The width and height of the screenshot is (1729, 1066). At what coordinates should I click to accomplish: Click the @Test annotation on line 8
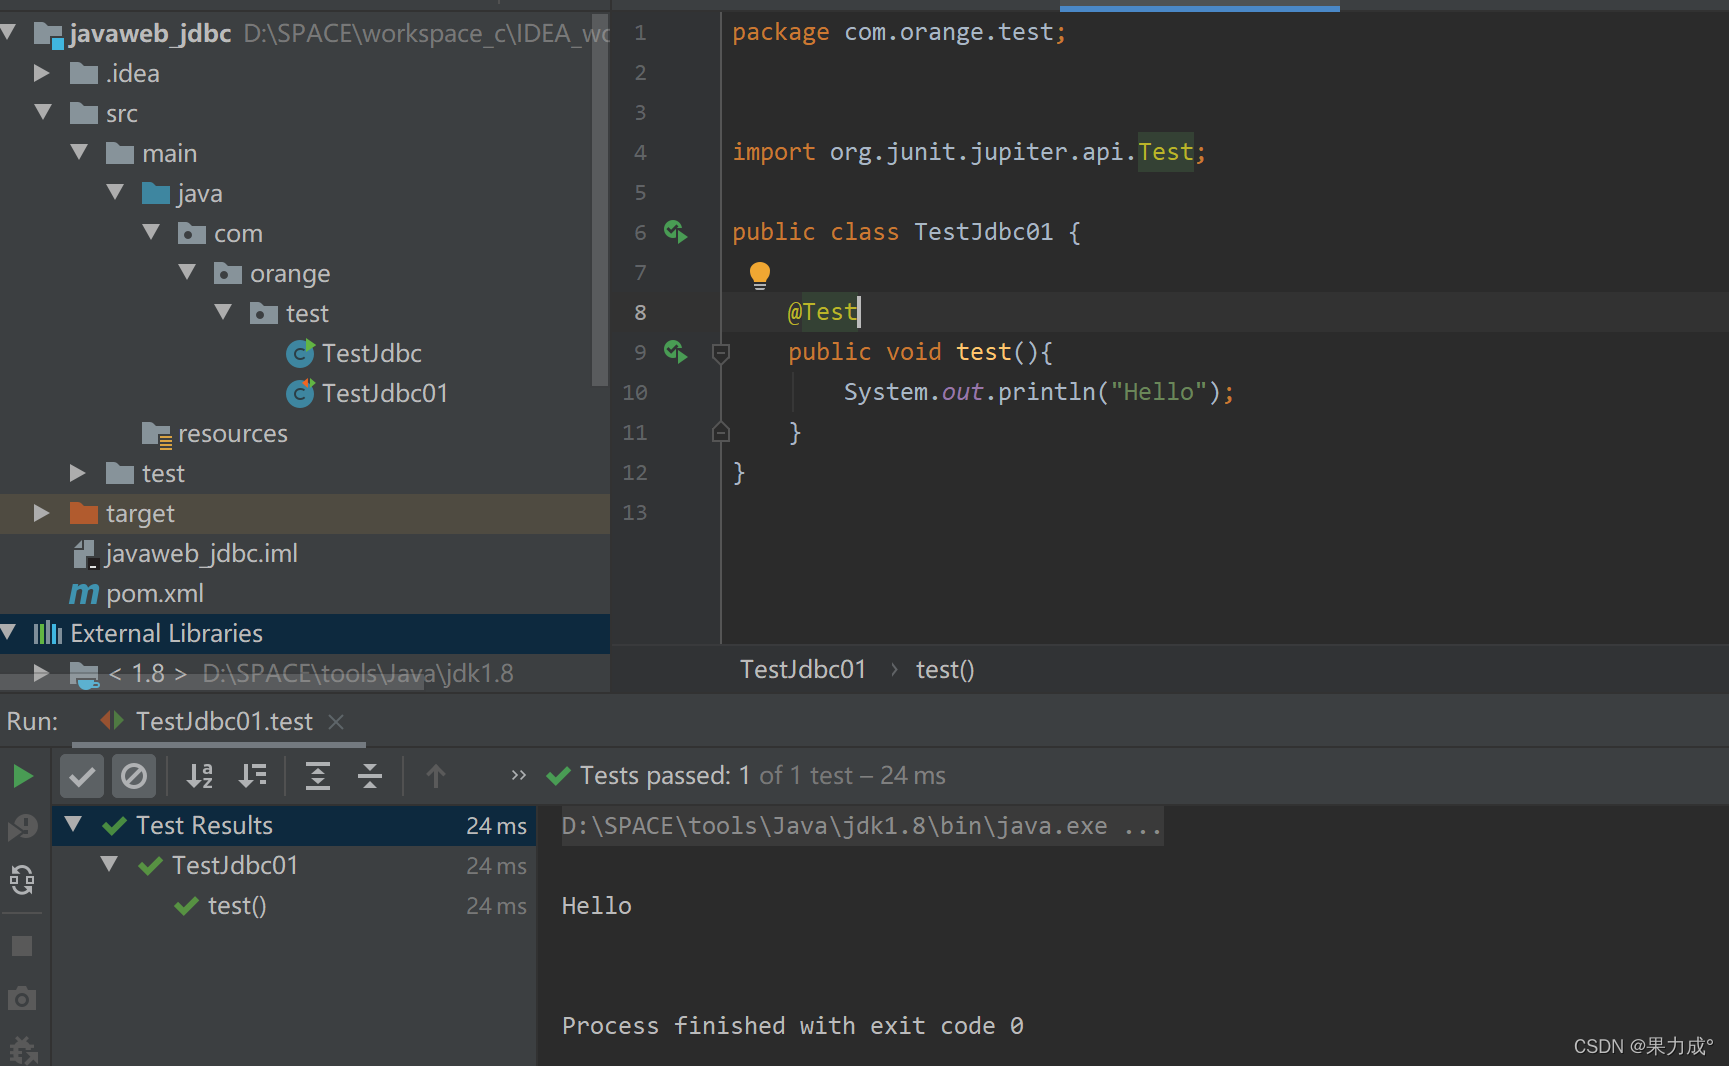click(822, 312)
